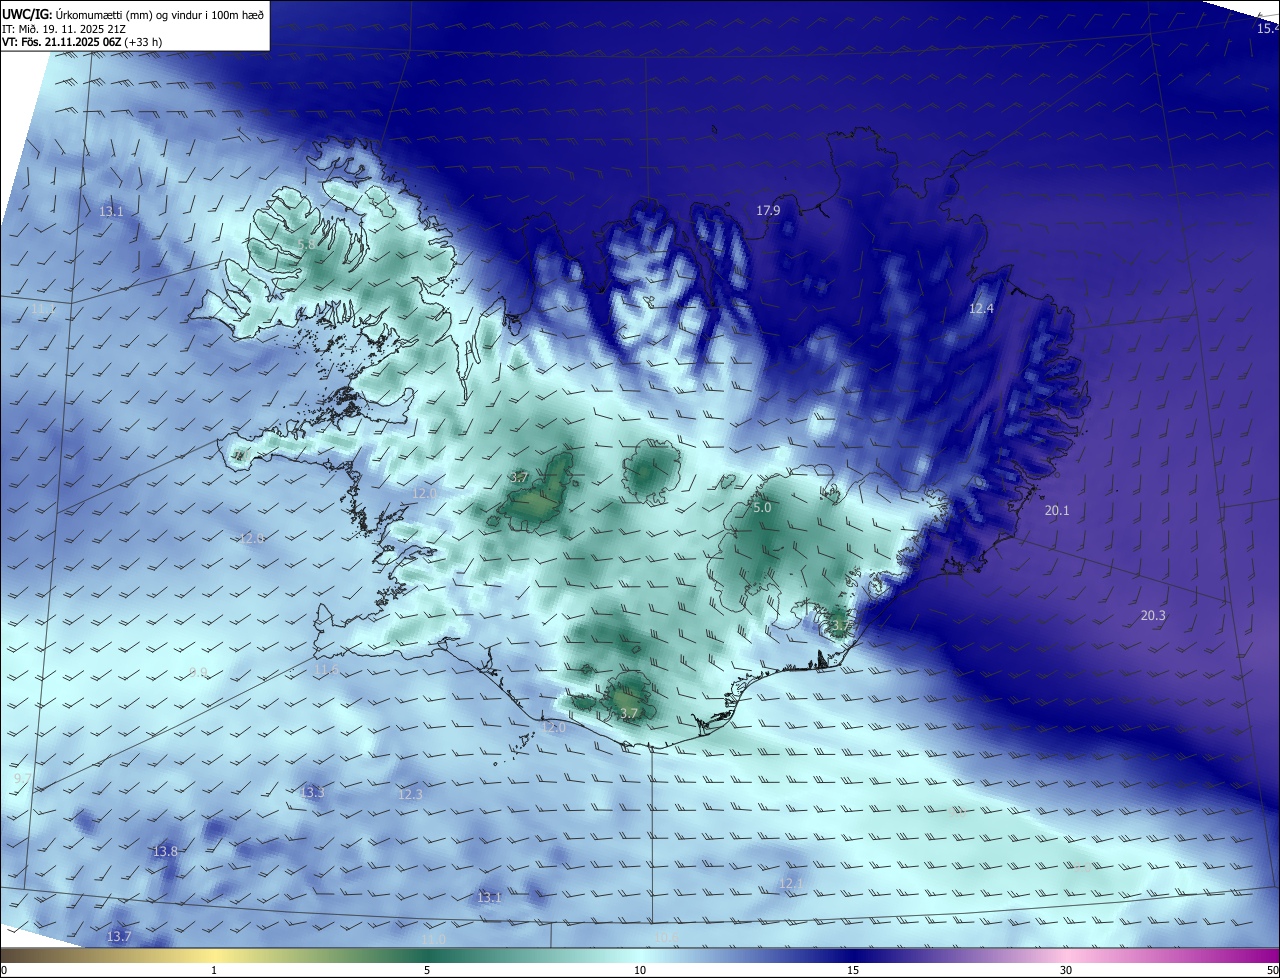Screen dimensions: 1280x978
Task: Click the 12.4-adjacent legend tick label 15
Action: coord(853,970)
